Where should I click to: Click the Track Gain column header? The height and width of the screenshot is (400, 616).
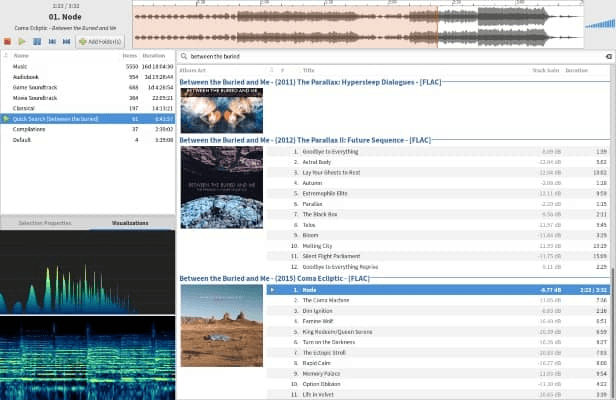point(546,70)
